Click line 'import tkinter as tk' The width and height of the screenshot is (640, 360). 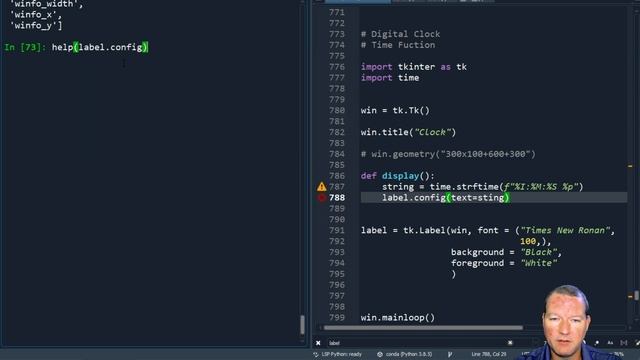pos(413,67)
